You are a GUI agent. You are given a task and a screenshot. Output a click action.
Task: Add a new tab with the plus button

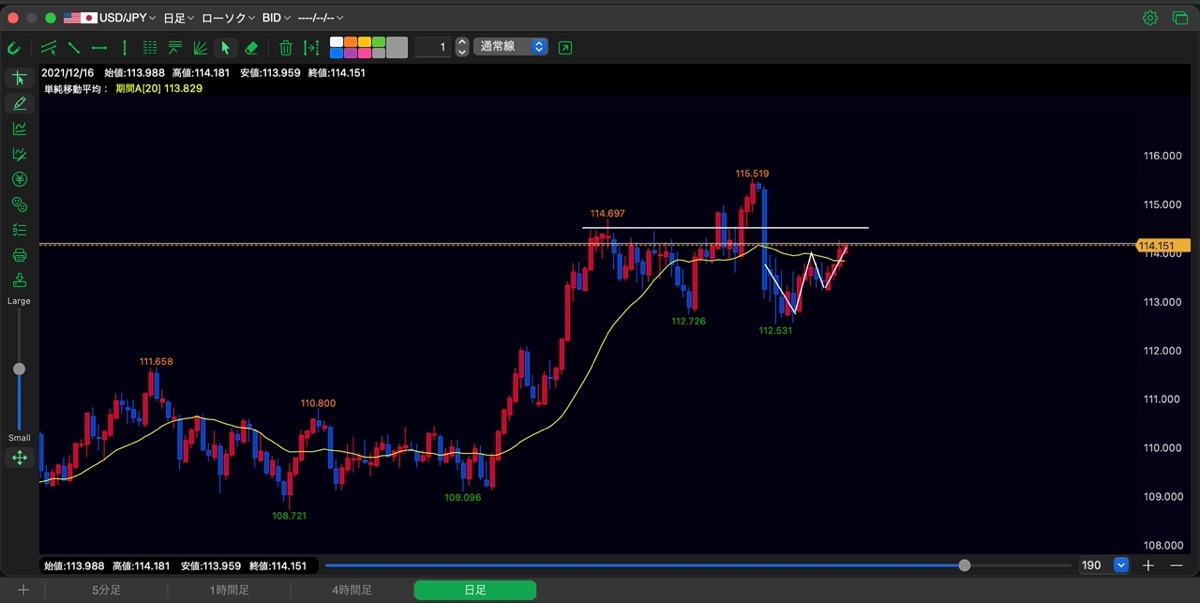click(23, 590)
